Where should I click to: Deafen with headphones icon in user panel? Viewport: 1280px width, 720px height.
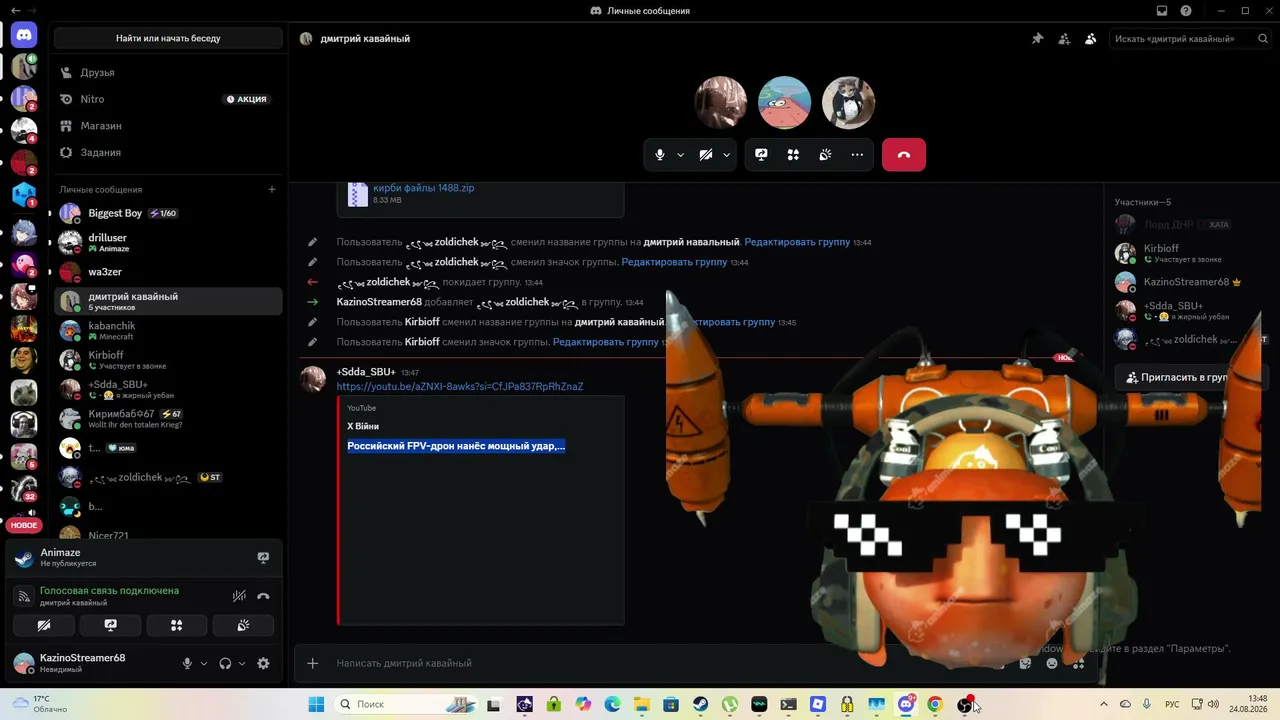pyautogui.click(x=225, y=663)
